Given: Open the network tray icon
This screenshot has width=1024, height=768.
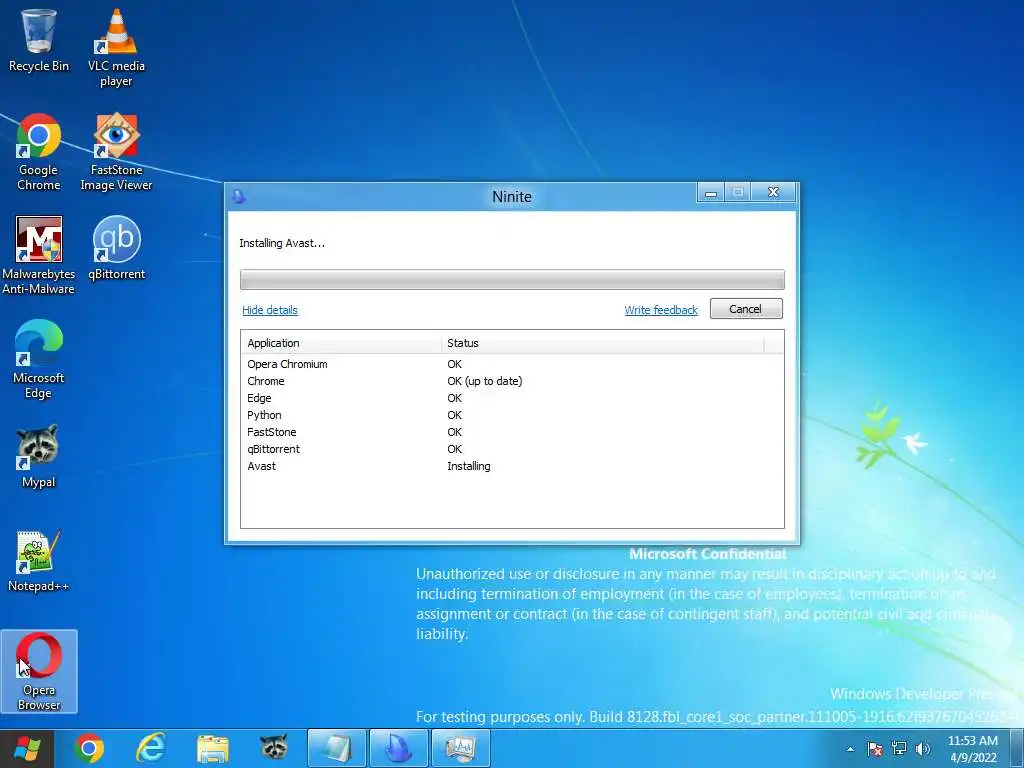Looking at the screenshot, I should 899,749.
